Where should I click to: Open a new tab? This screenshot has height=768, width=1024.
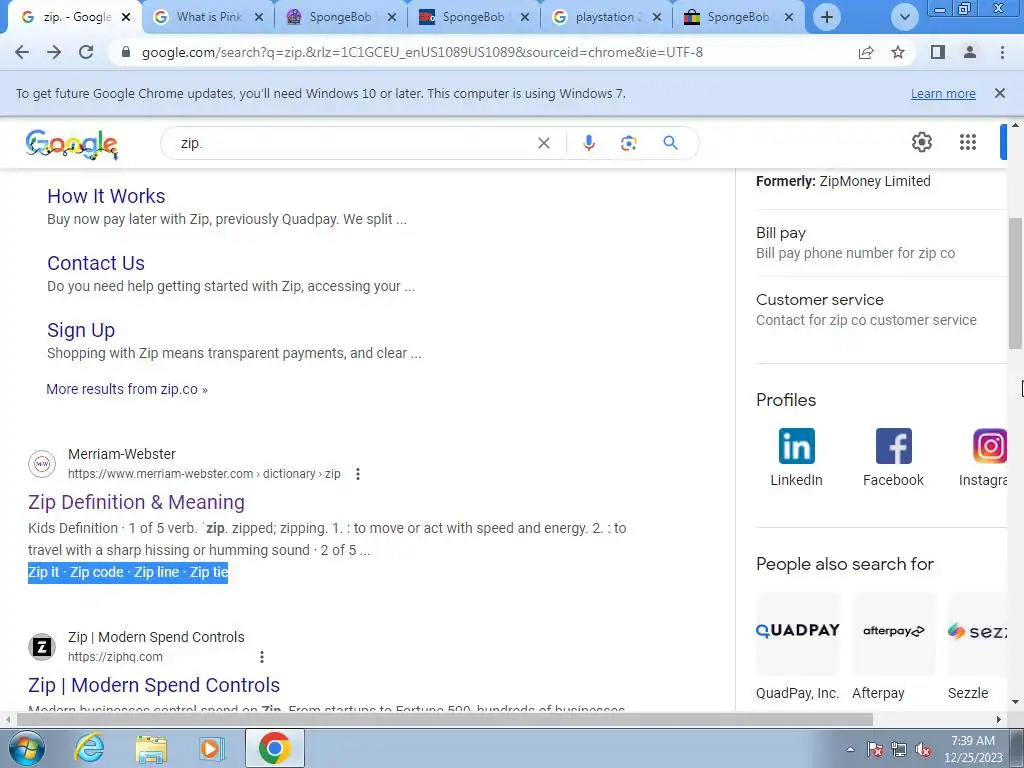click(827, 17)
